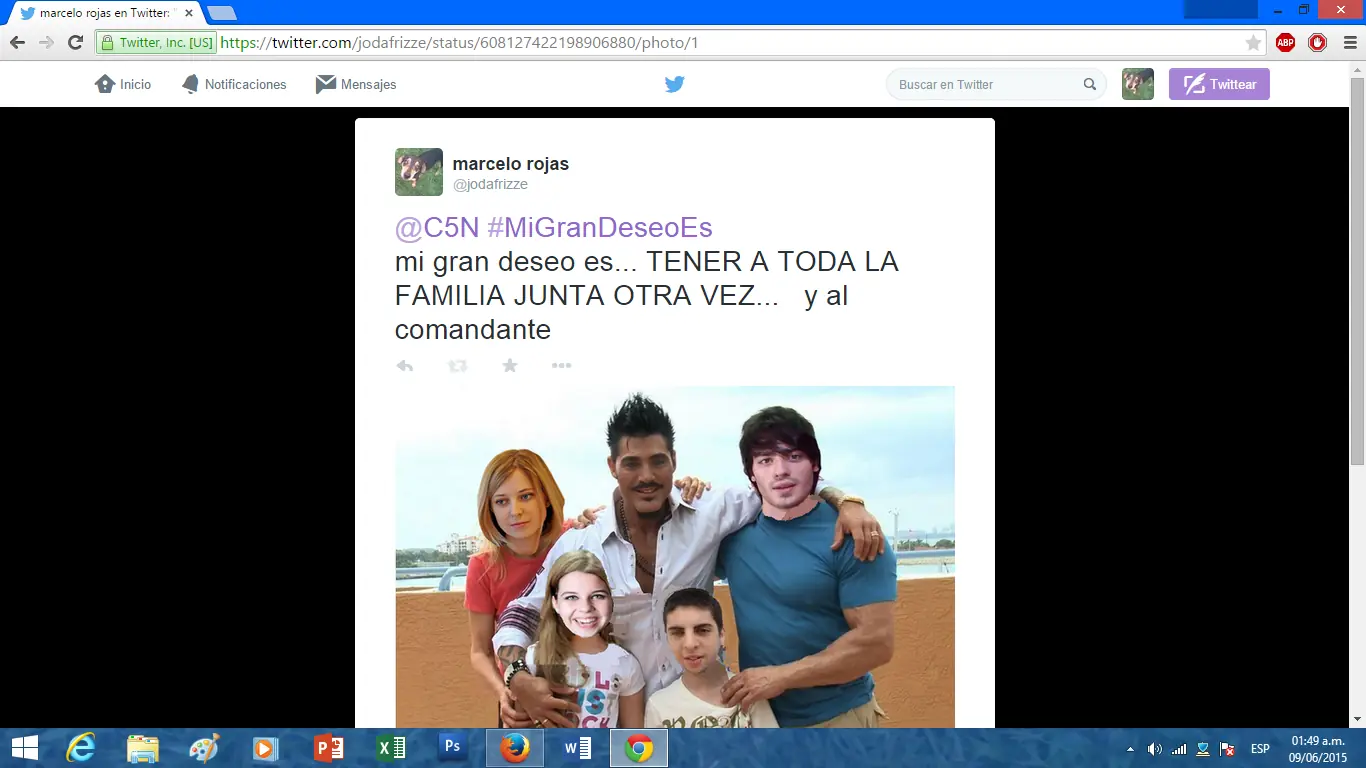Open Paint from the taskbar
Image resolution: width=1366 pixels, height=768 pixels.
[x=204, y=748]
